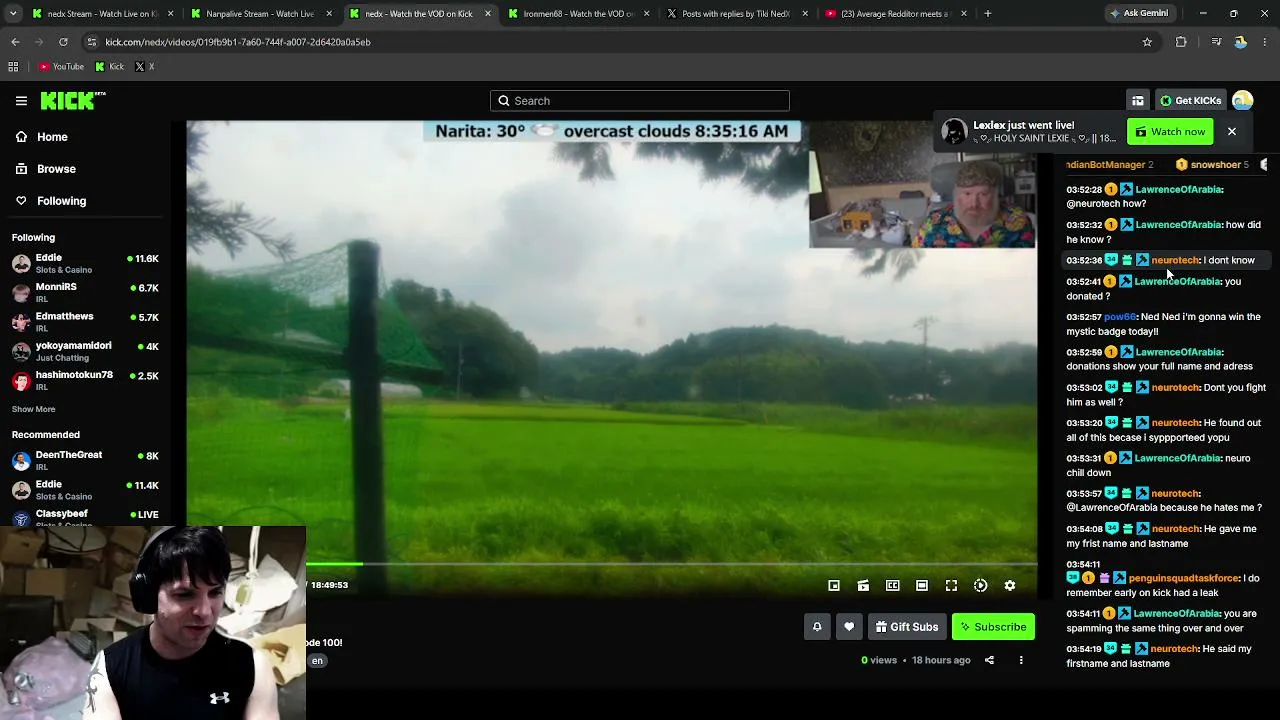The image size is (1280, 720).
Task: Open DeenTheGreat recommended channel
Action: [85, 461]
